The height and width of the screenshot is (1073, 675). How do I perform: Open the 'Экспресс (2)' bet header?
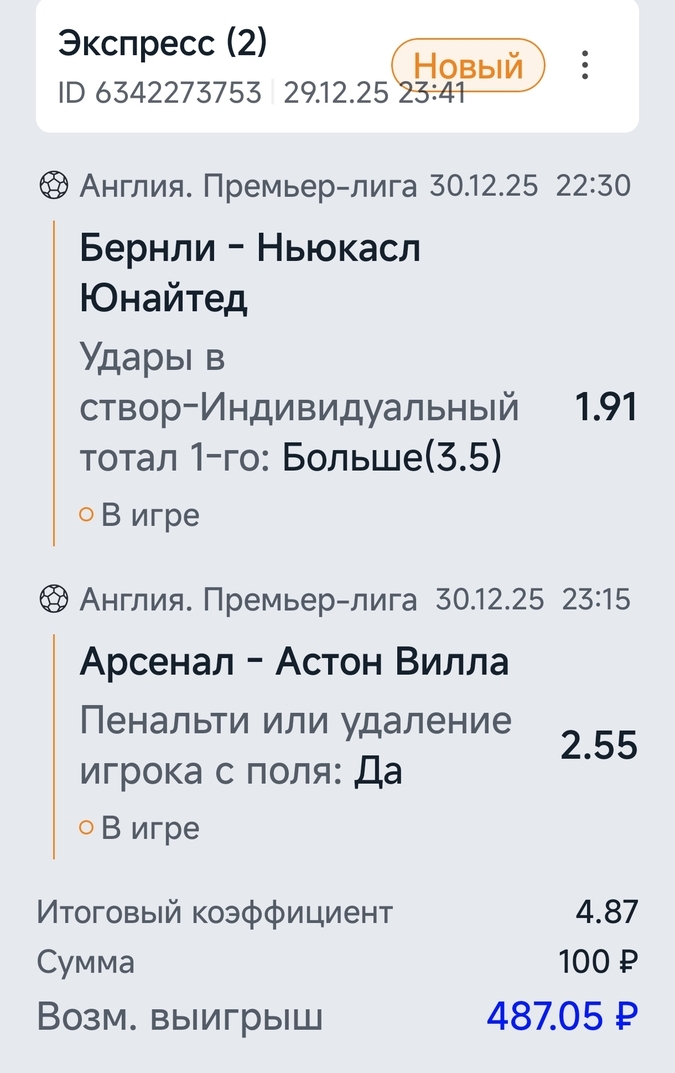(x=162, y=43)
